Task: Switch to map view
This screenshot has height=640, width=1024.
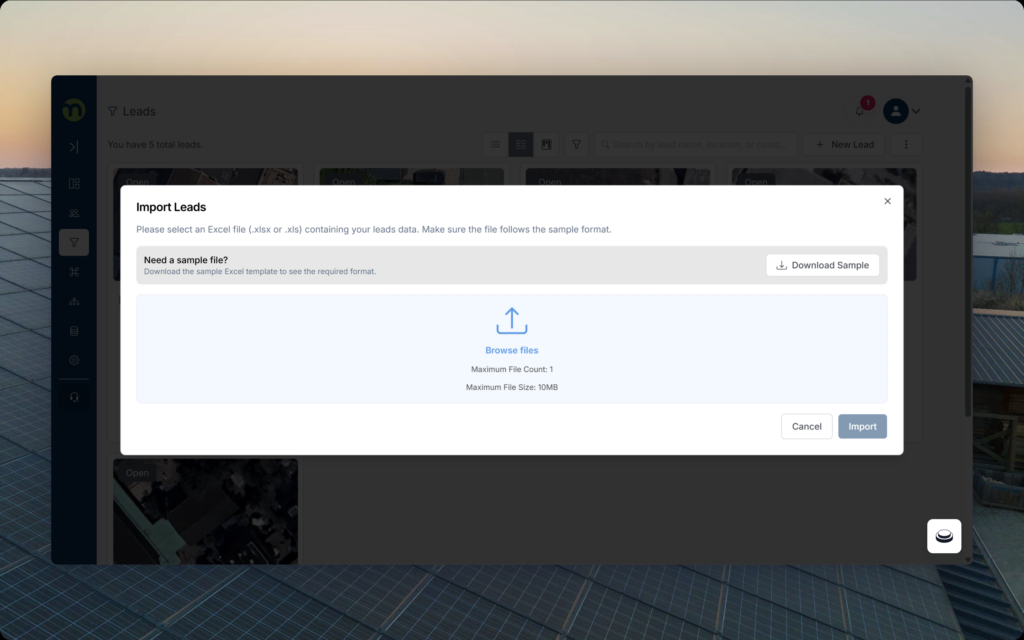Action: (x=546, y=145)
